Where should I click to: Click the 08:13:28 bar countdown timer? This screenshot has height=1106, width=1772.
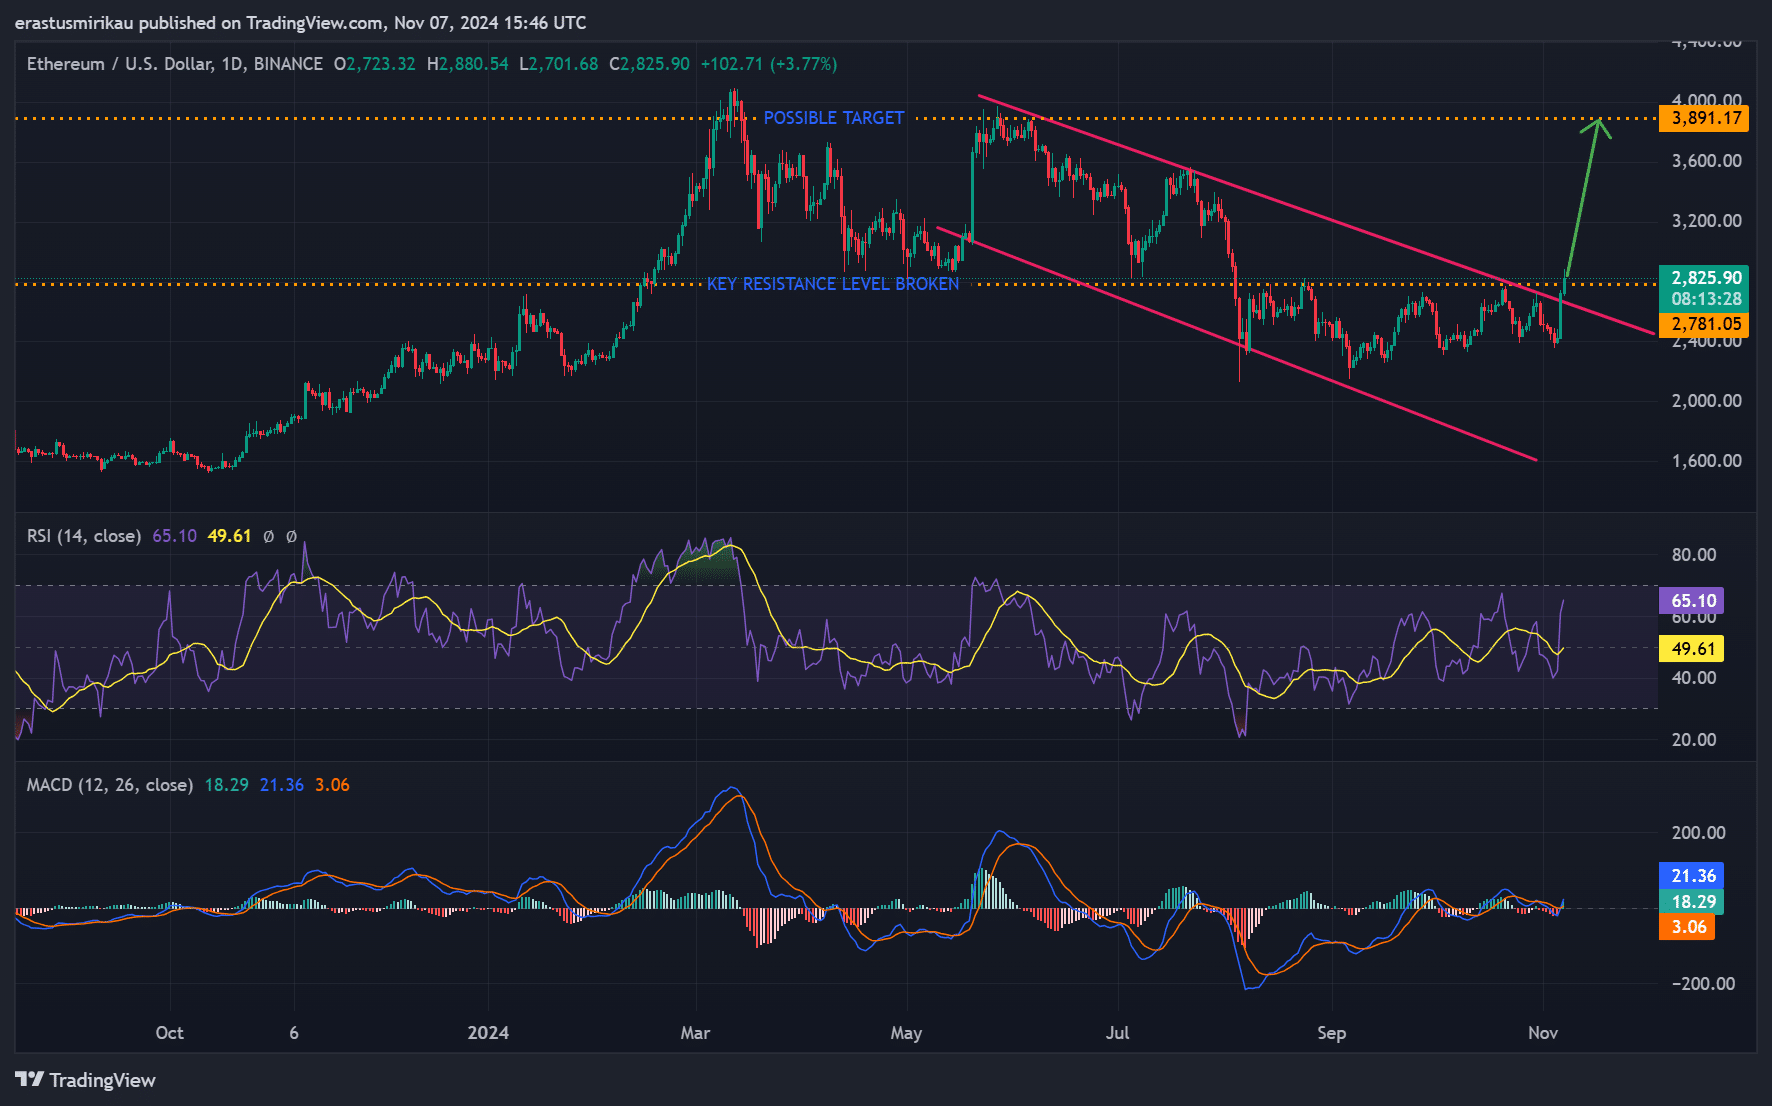point(1705,299)
